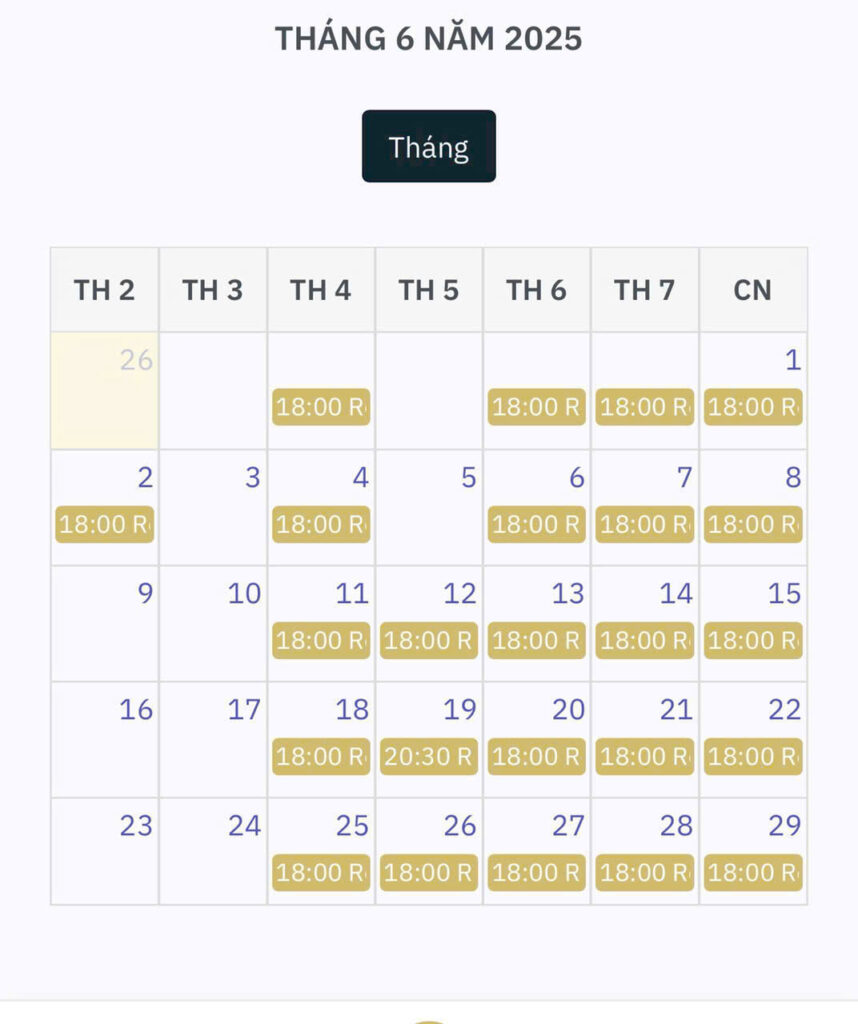Open the 18:00 event on June 20
The width and height of the screenshot is (858, 1024).
click(536, 756)
